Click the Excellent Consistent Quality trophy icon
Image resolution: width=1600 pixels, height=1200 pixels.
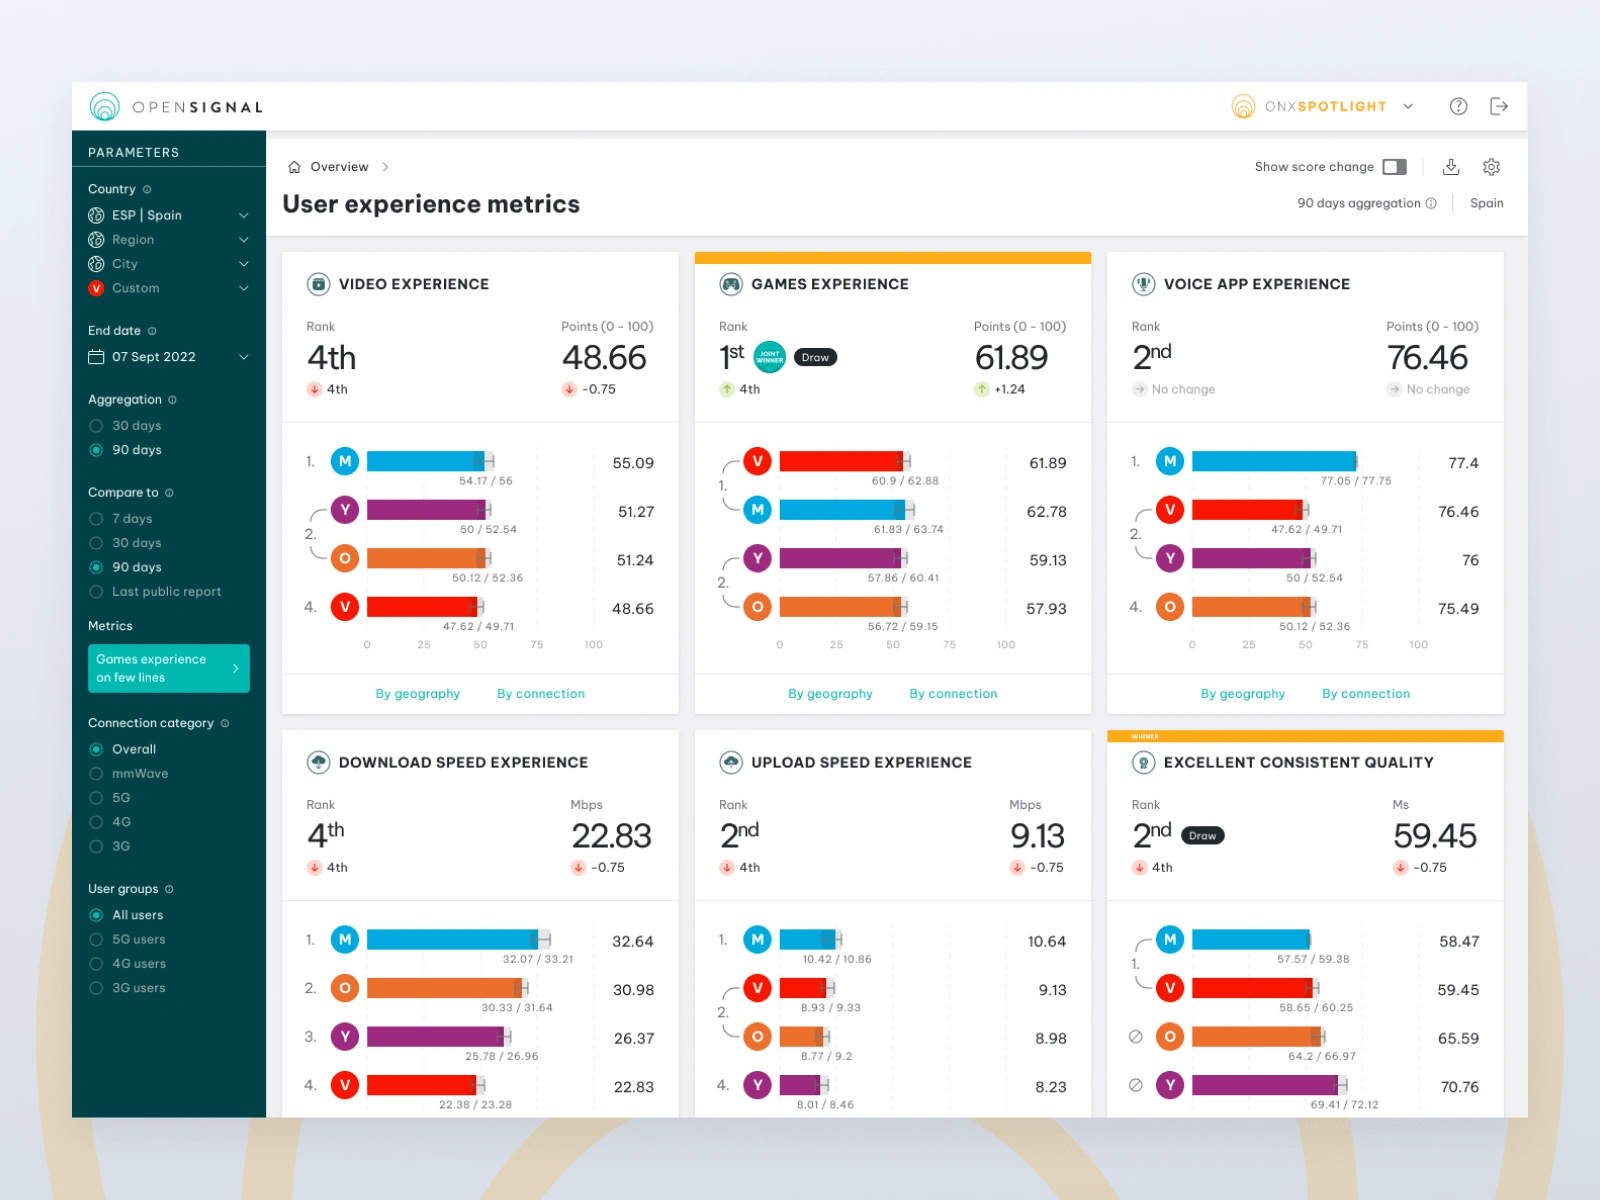[1143, 762]
